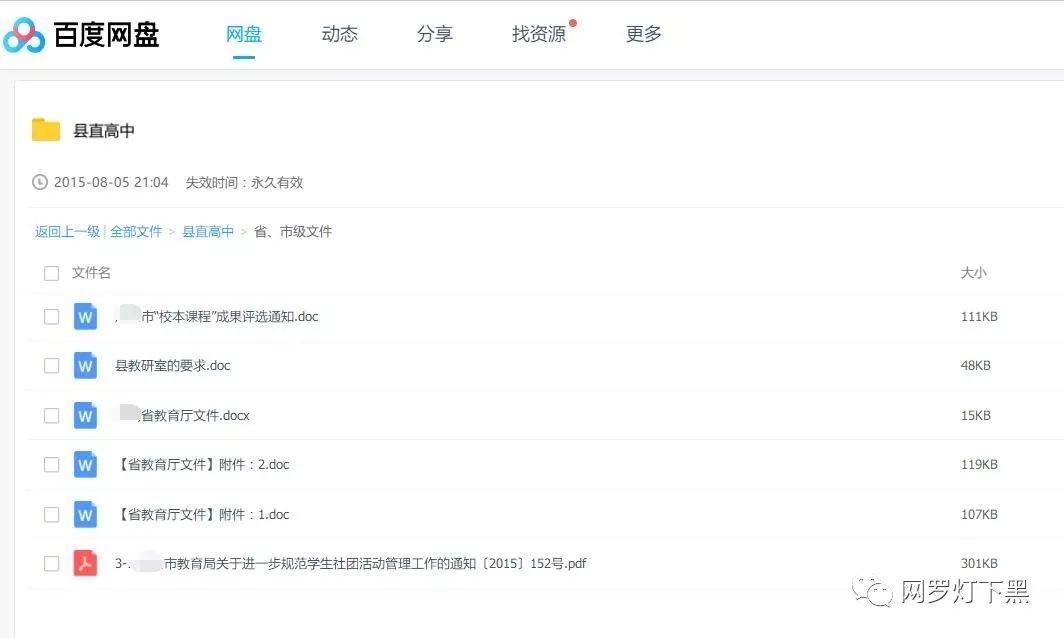Check the checkbox for 县教研室的要求.doc
The image size is (1064, 638).
pyautogui.click(x=51, y=365)
